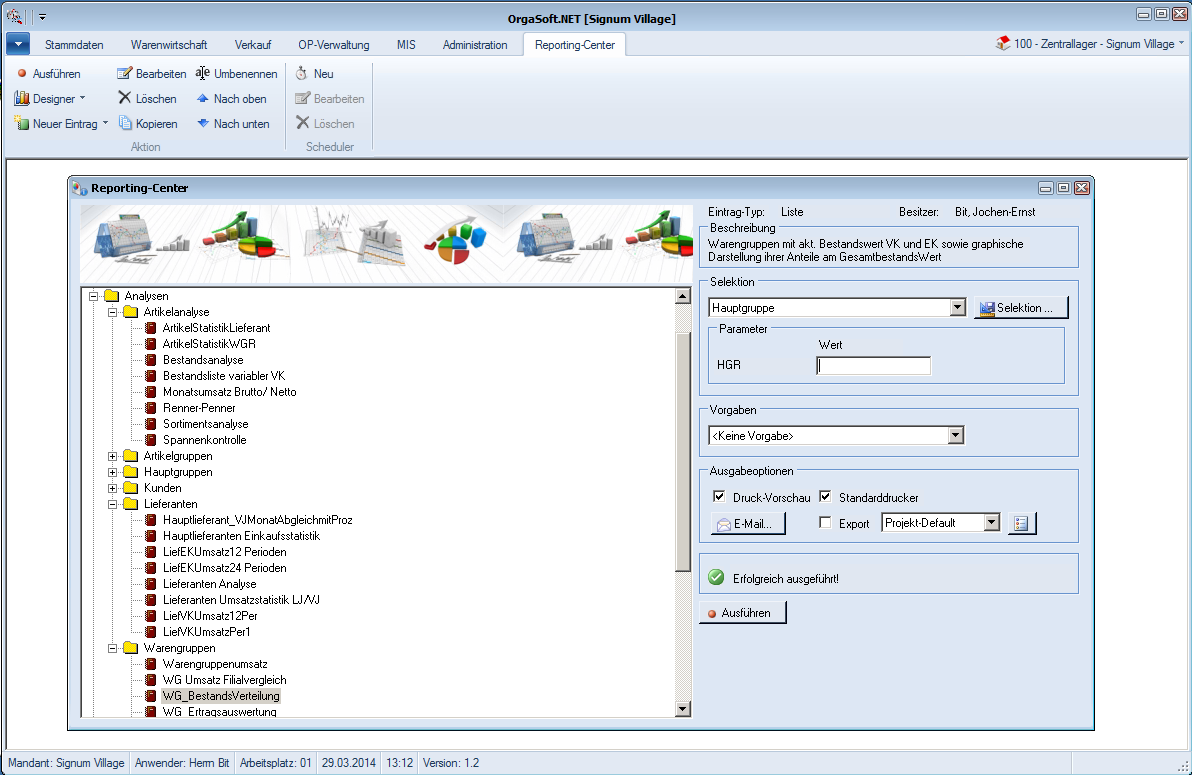The width and height of the screenshot is (1192, 775).
Task: Click the Ausführen icon in the ribbon
Action: (x=22, y=74)
